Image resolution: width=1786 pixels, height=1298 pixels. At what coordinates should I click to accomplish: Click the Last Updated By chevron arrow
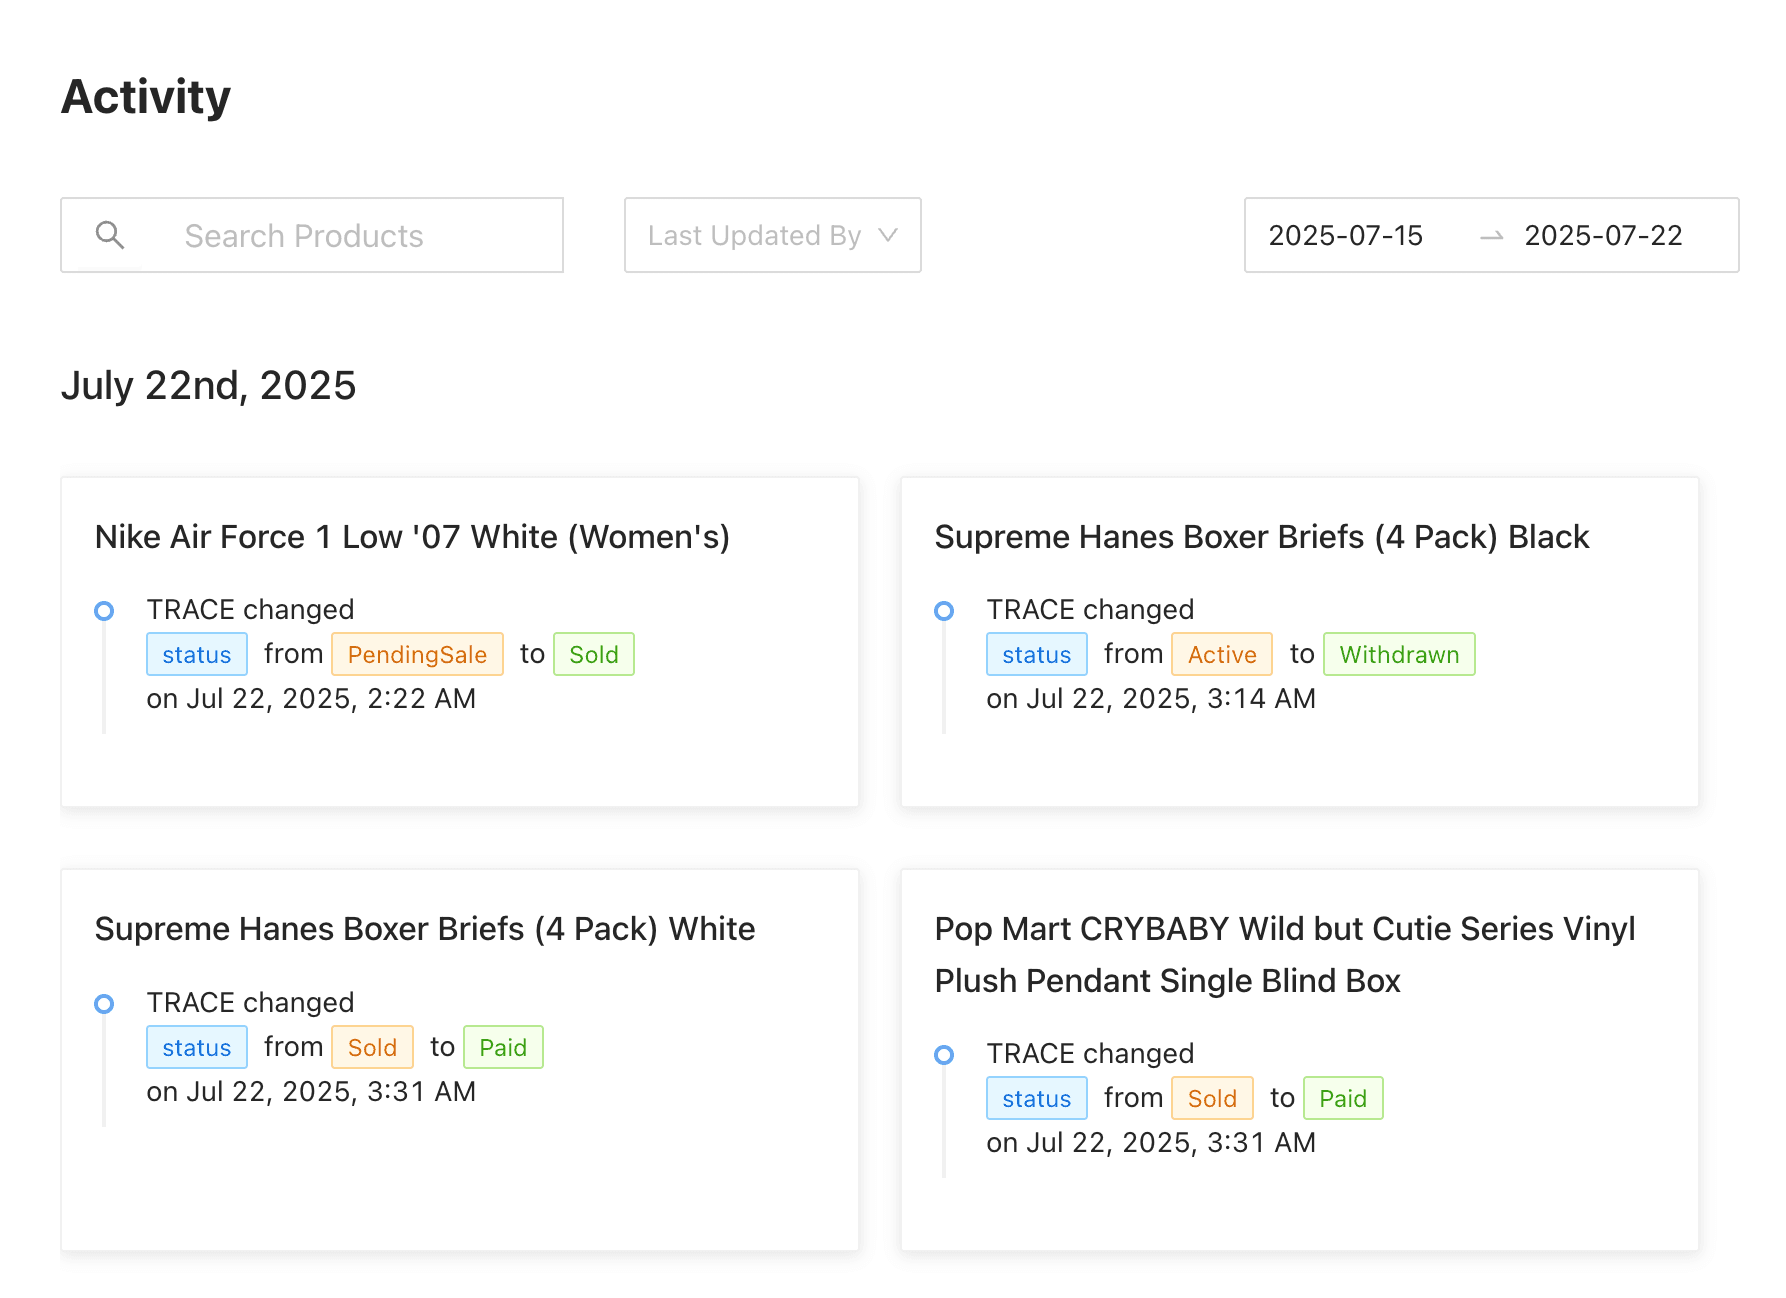coord(888,235)
